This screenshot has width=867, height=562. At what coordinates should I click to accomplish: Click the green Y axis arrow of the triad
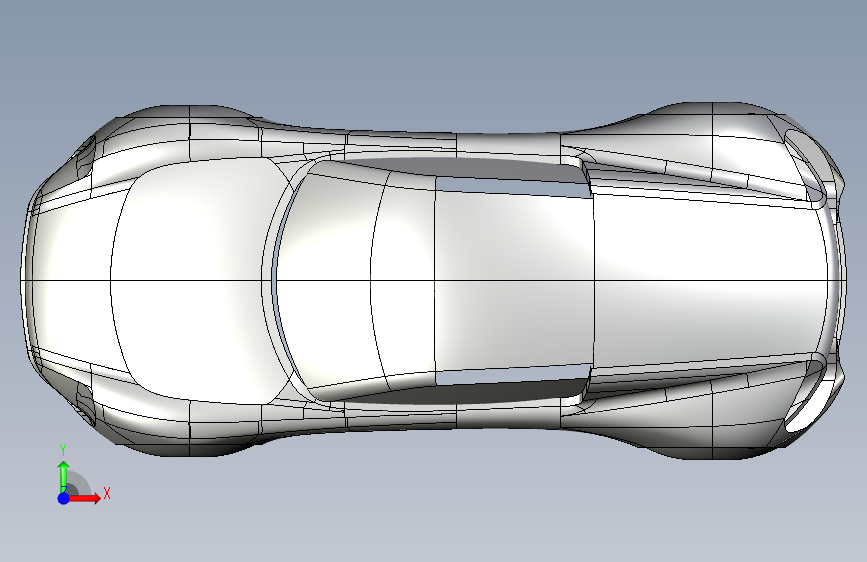(x=64, y=476)
